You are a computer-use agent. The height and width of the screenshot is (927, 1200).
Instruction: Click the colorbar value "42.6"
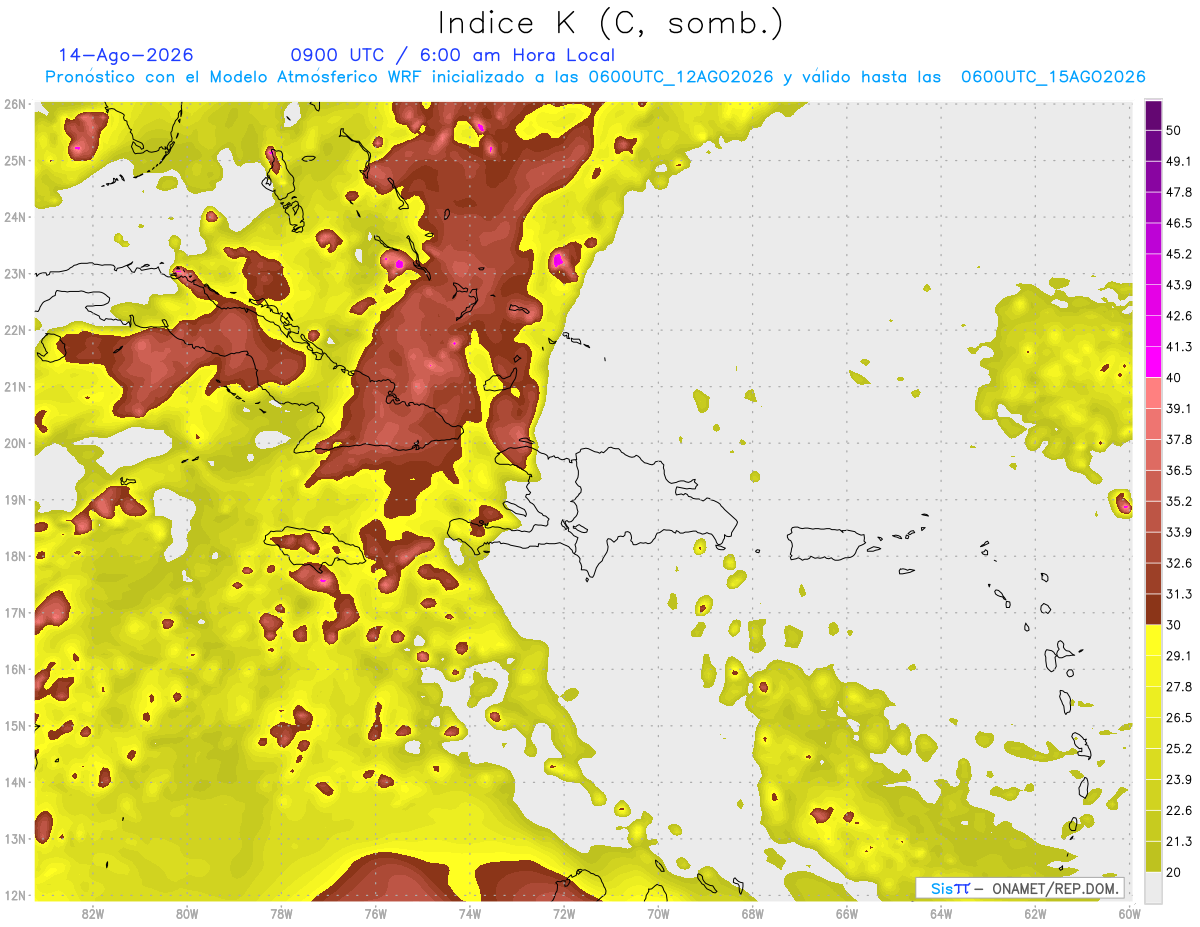pos(1178,316)
